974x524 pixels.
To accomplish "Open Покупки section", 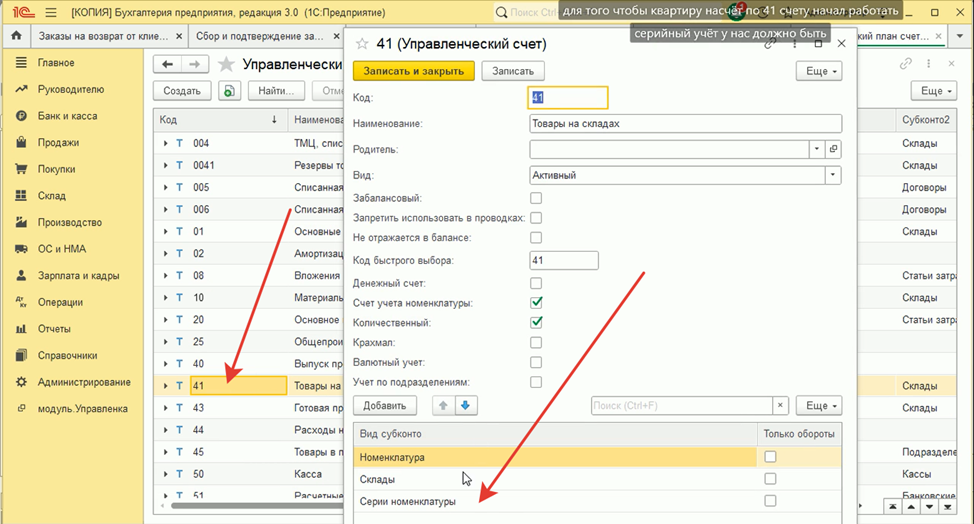I will pos(57,169).
